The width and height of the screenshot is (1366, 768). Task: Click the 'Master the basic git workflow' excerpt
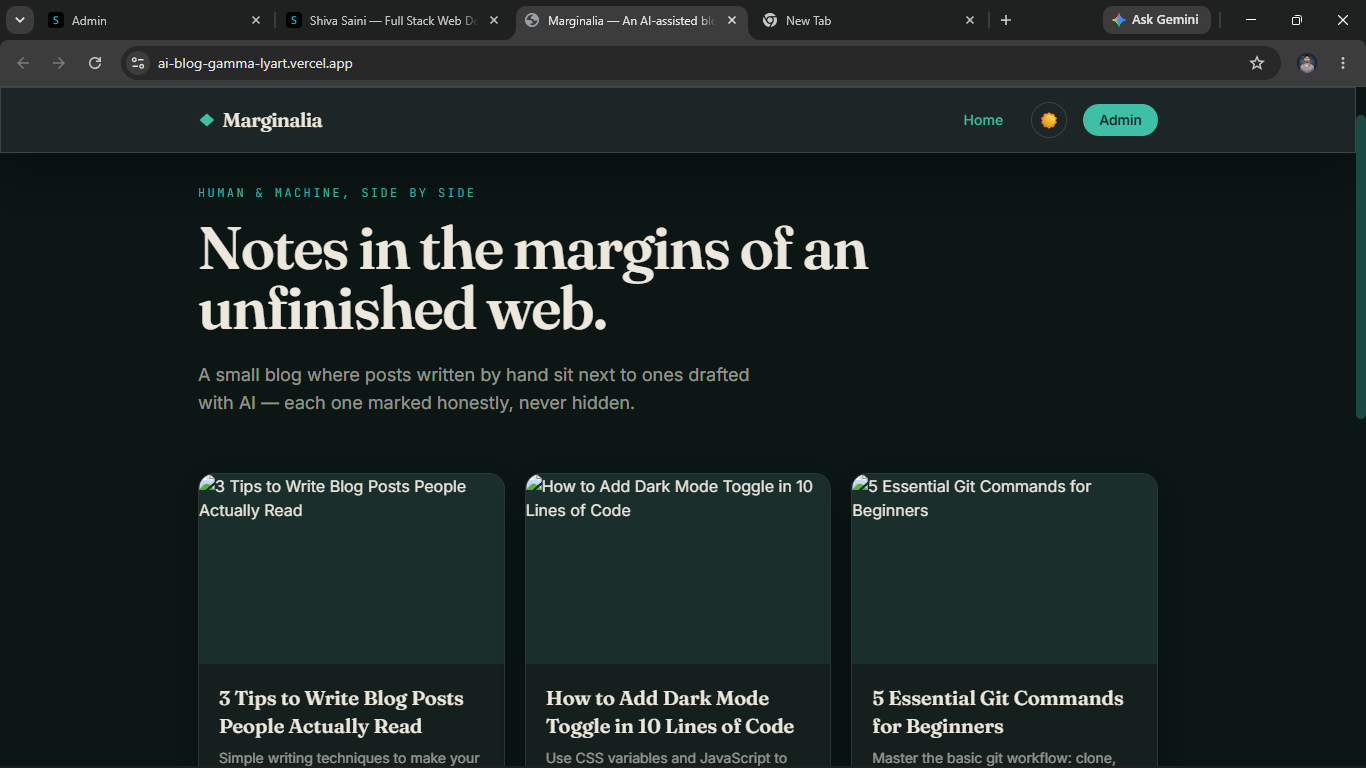[x=994, y=758]
